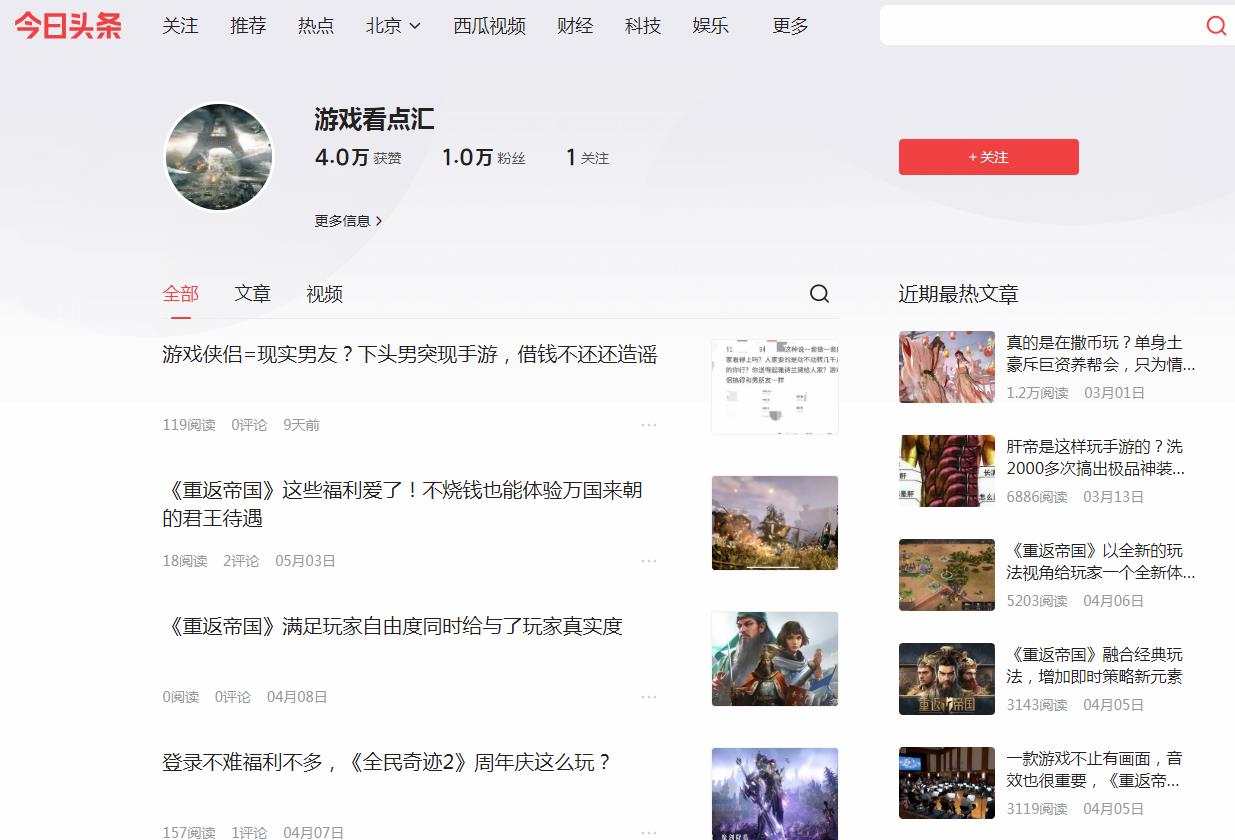Expand the 北京 city dropdown
Viewport: 1235px width, 840px height.
[393, 26]
